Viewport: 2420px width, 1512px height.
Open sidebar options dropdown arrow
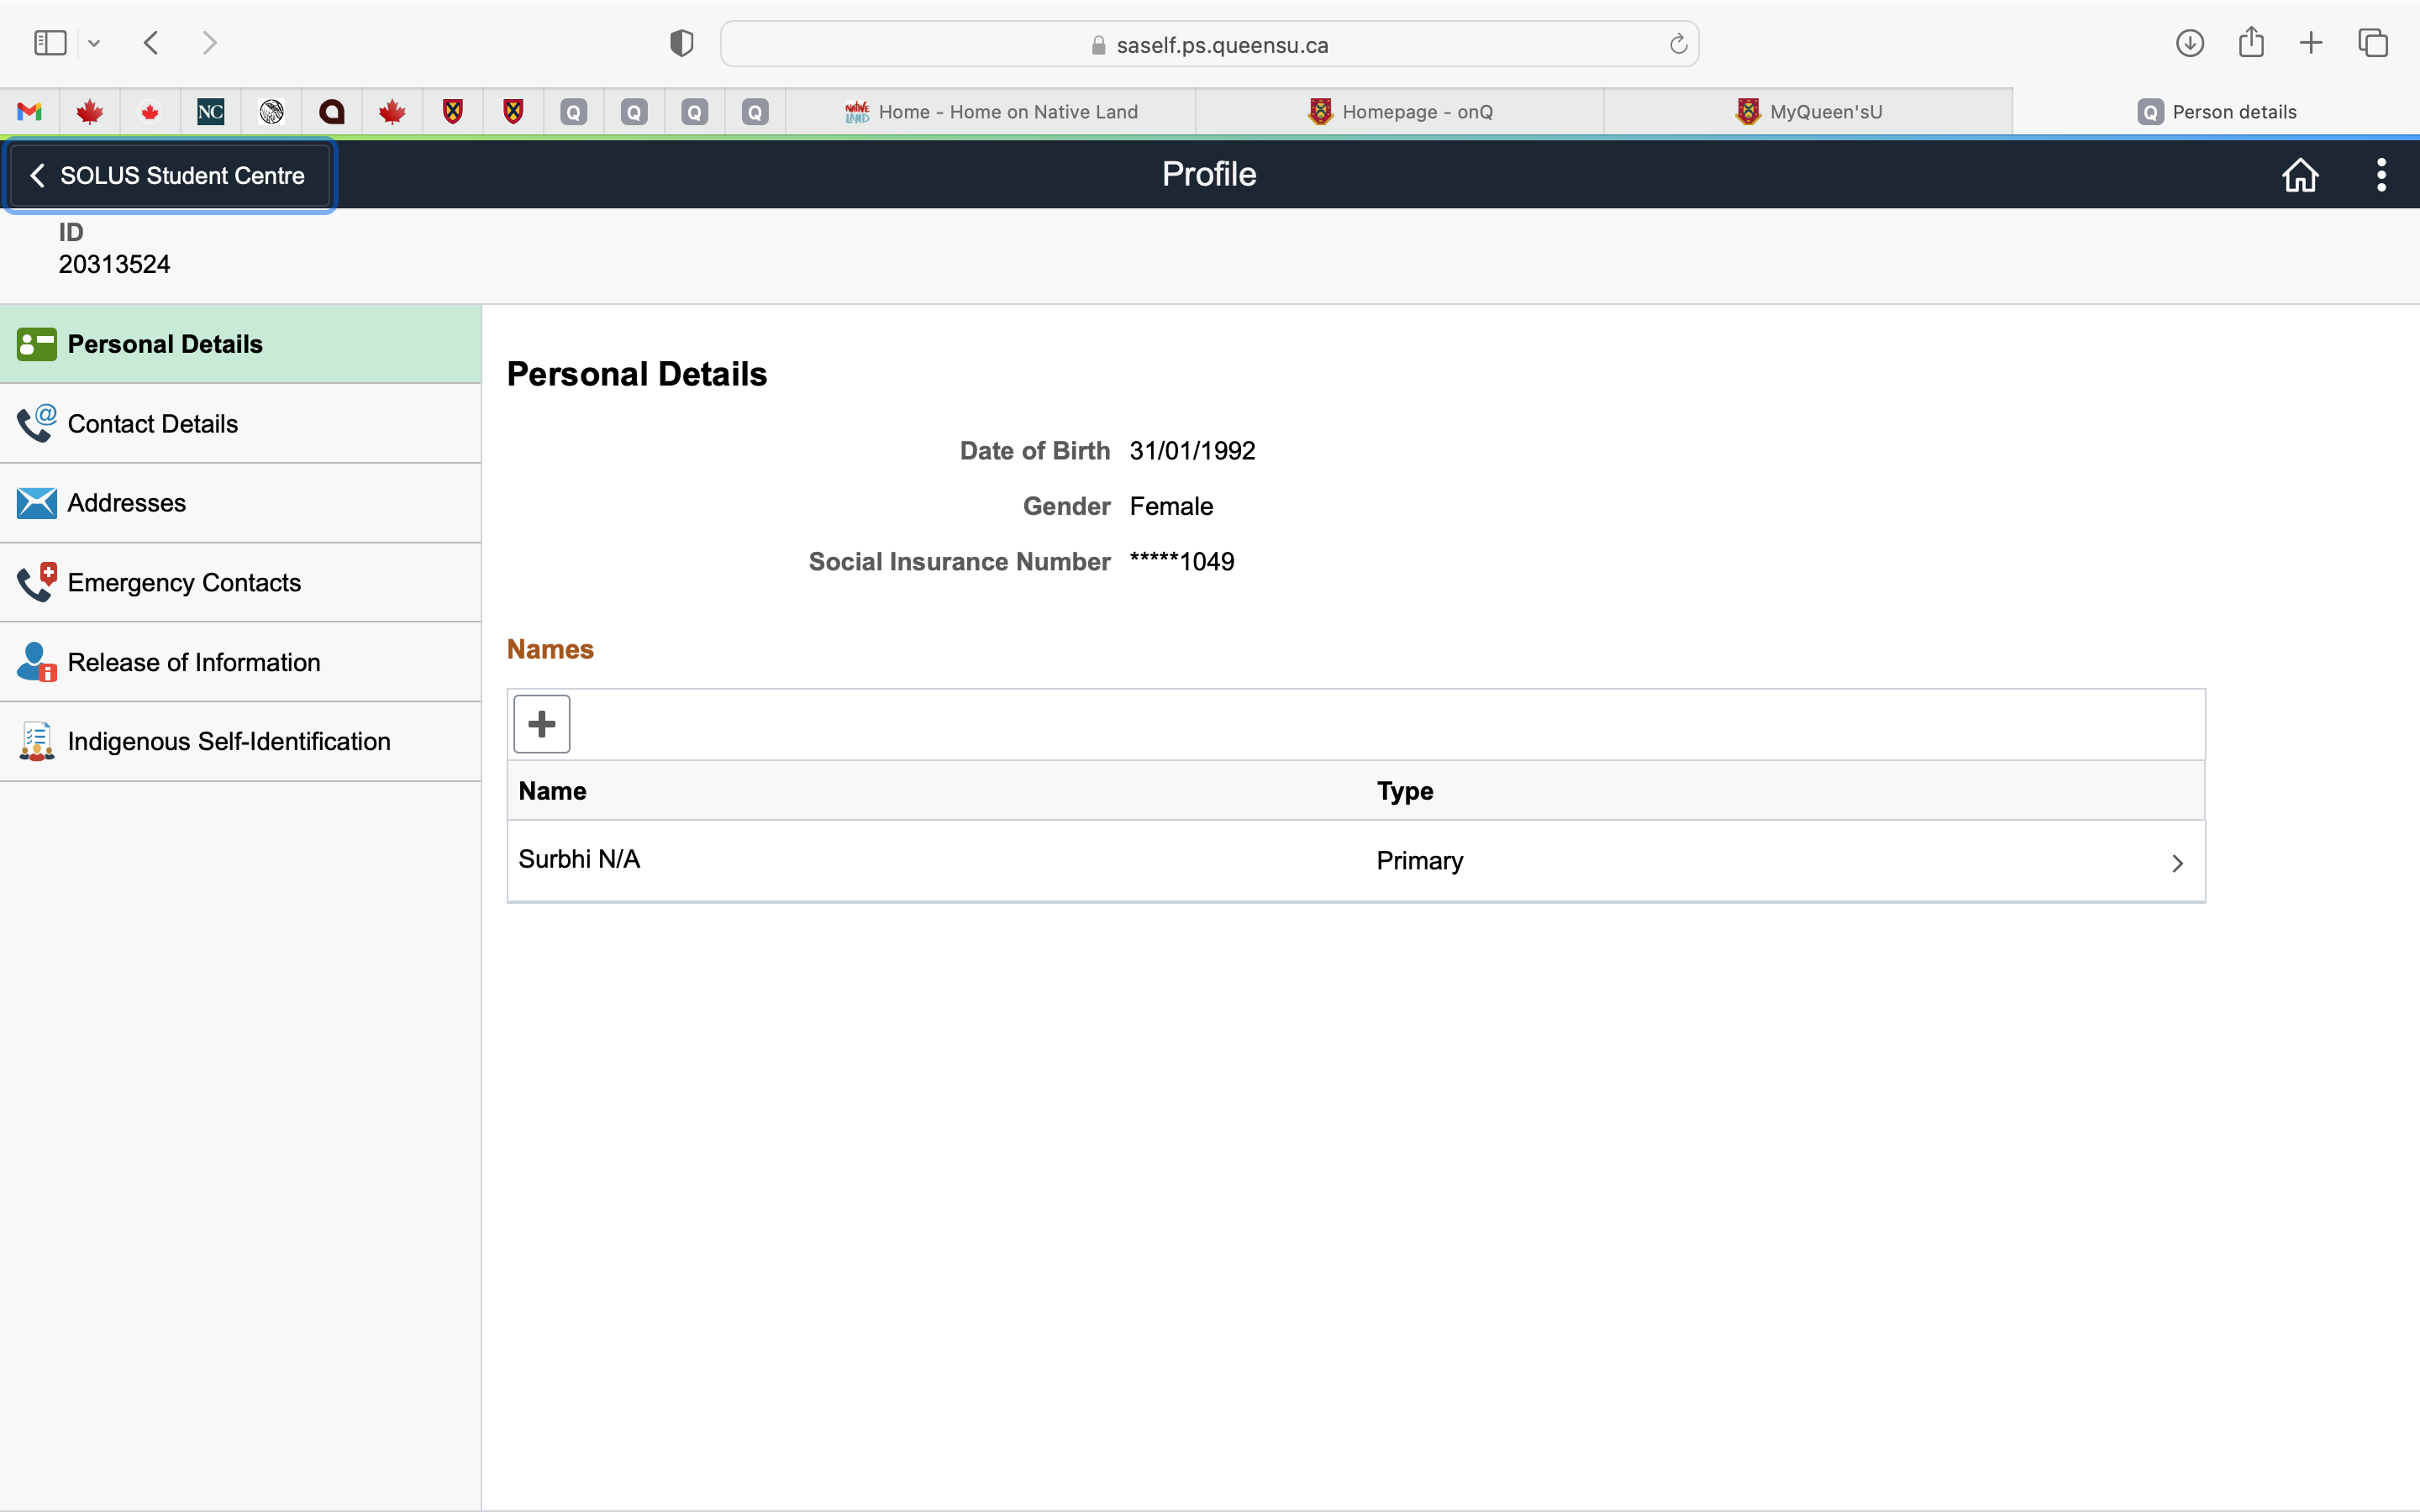pos(94,43)
